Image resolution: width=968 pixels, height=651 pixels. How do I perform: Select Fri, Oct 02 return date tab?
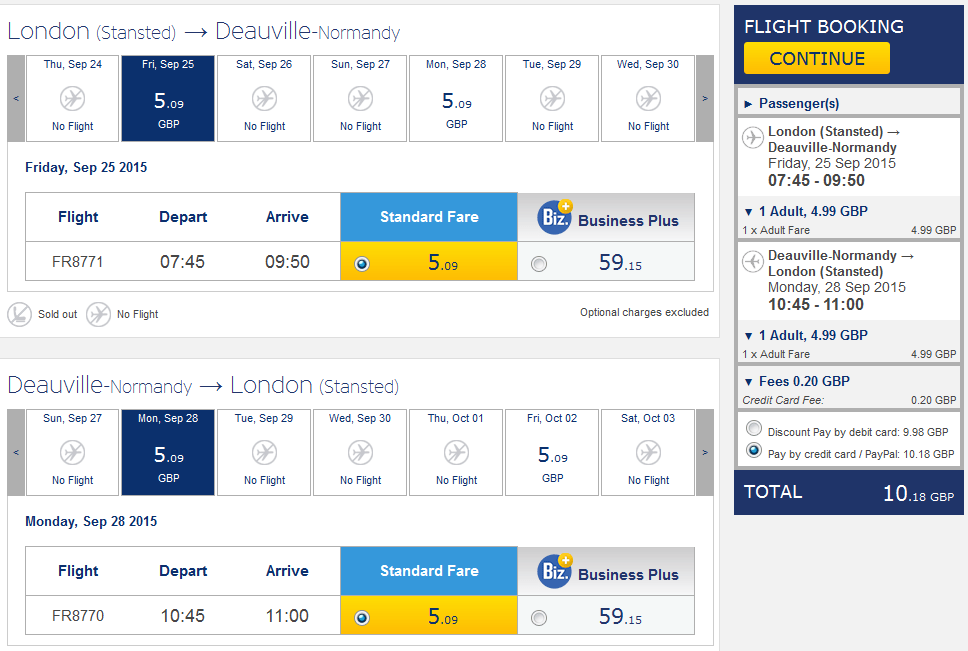click(x=553, y=452)
